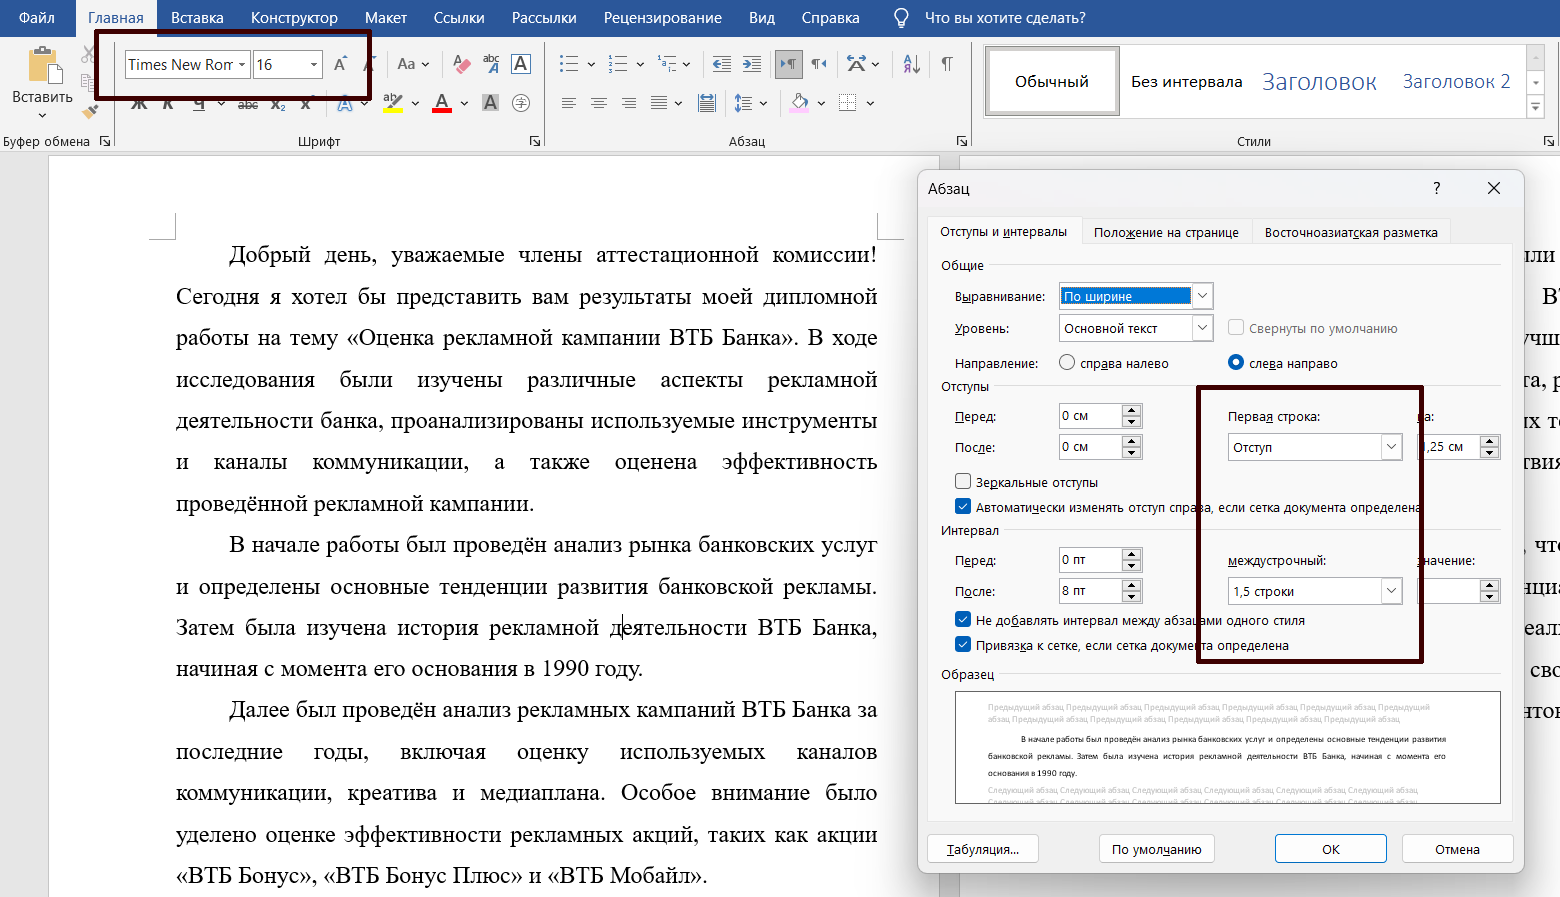Screen dimensions: 1560x897
Task: Increase font size with the A button
Action: [x=340, y=64]
